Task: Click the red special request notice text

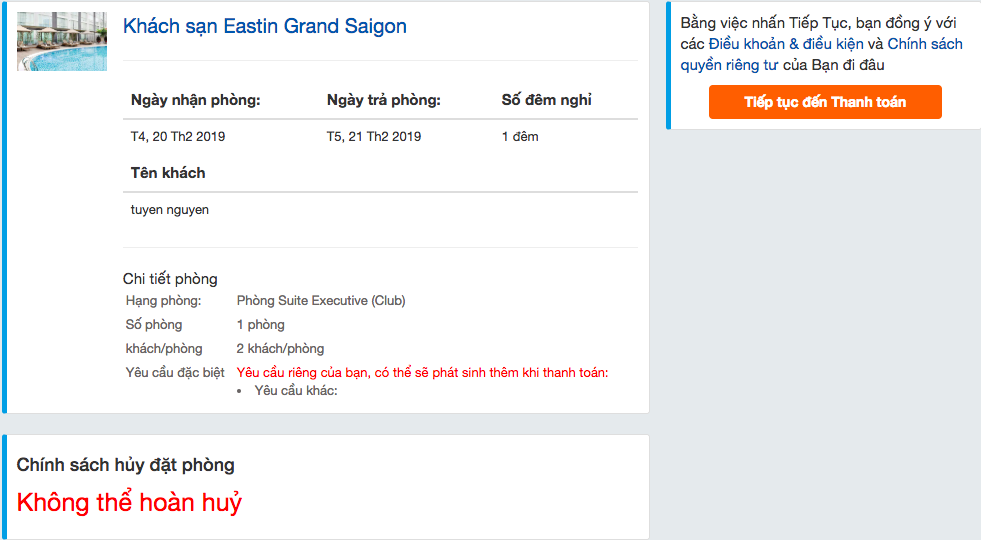Action: 422,373
